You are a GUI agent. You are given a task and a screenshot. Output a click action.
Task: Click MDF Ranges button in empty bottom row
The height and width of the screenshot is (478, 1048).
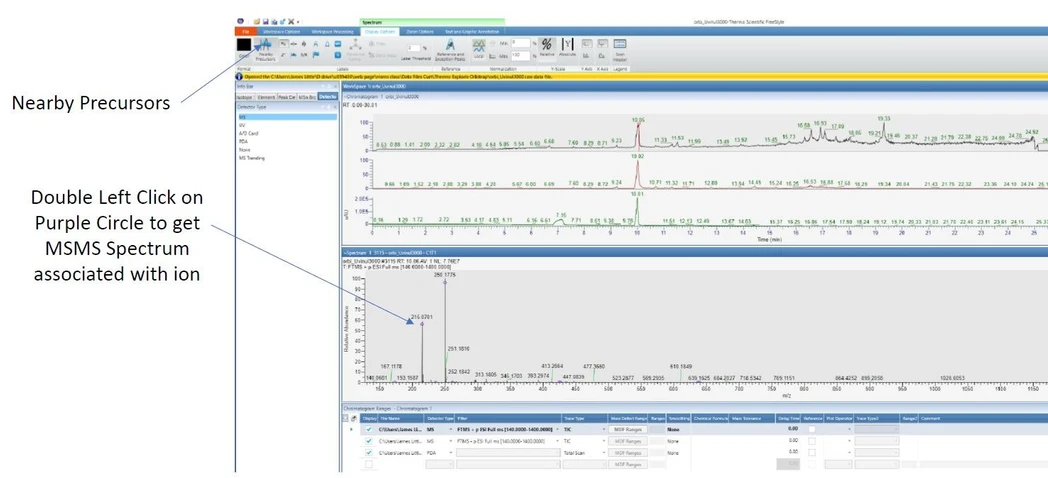628,464
